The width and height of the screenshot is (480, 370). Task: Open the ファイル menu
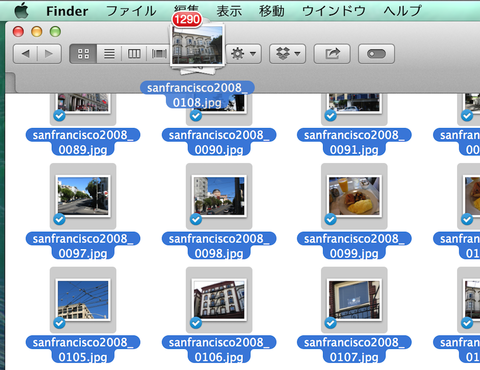(131, 11)
